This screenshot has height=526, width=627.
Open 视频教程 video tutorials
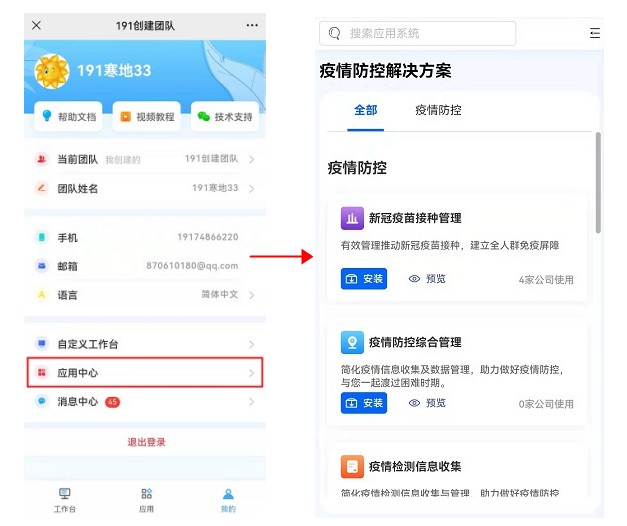146,117
